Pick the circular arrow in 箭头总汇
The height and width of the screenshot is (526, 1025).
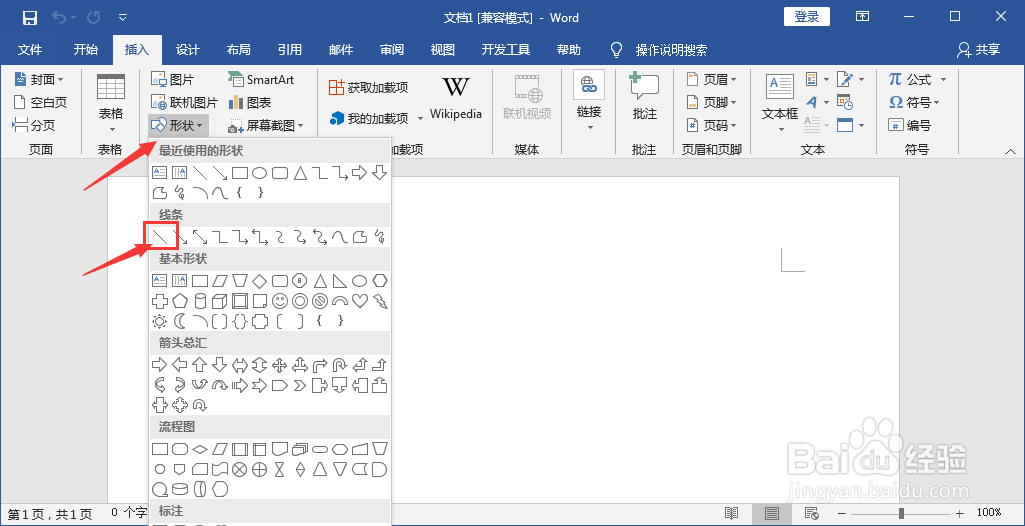point(200,405)
